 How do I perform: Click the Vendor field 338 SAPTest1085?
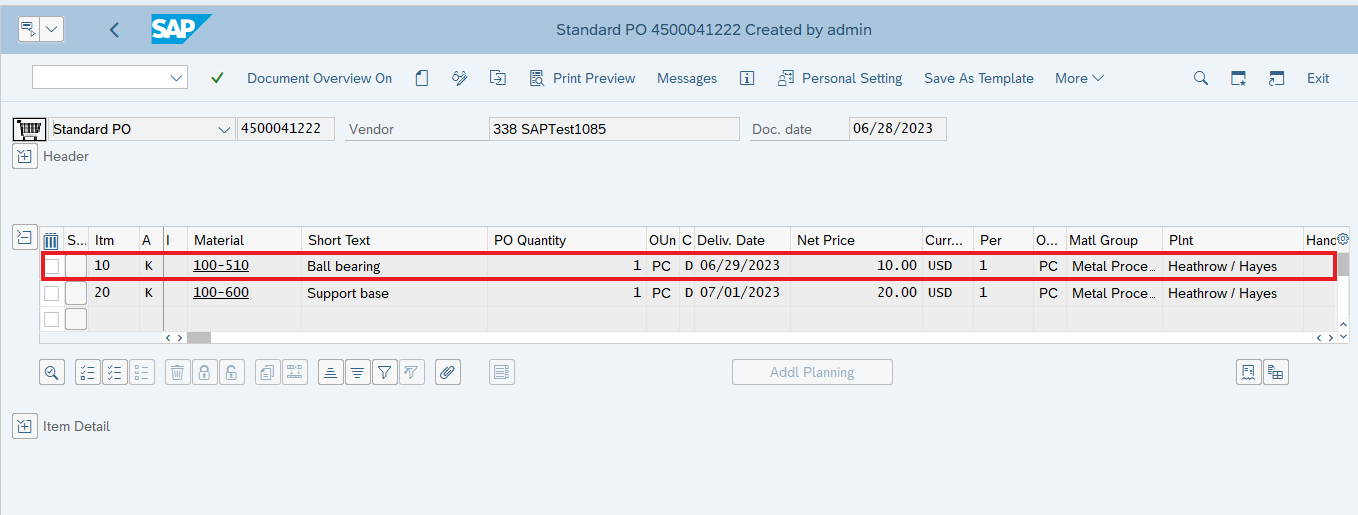point(614,129)
